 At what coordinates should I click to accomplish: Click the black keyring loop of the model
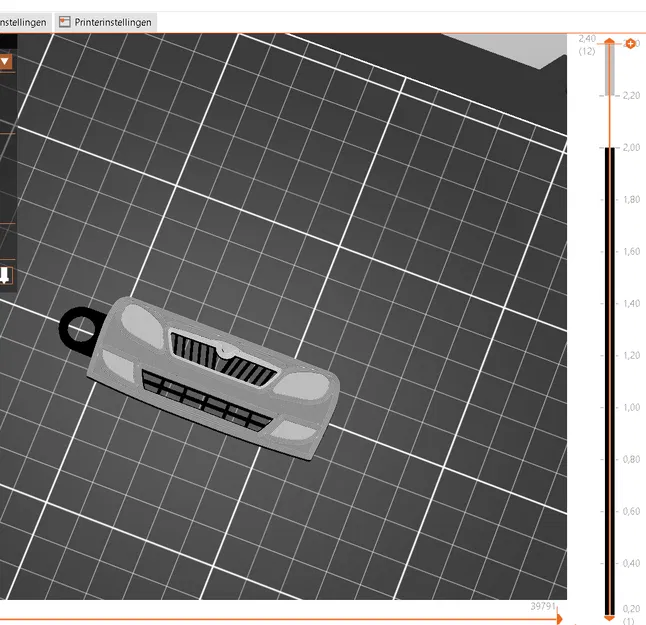(x=80, y=331)
